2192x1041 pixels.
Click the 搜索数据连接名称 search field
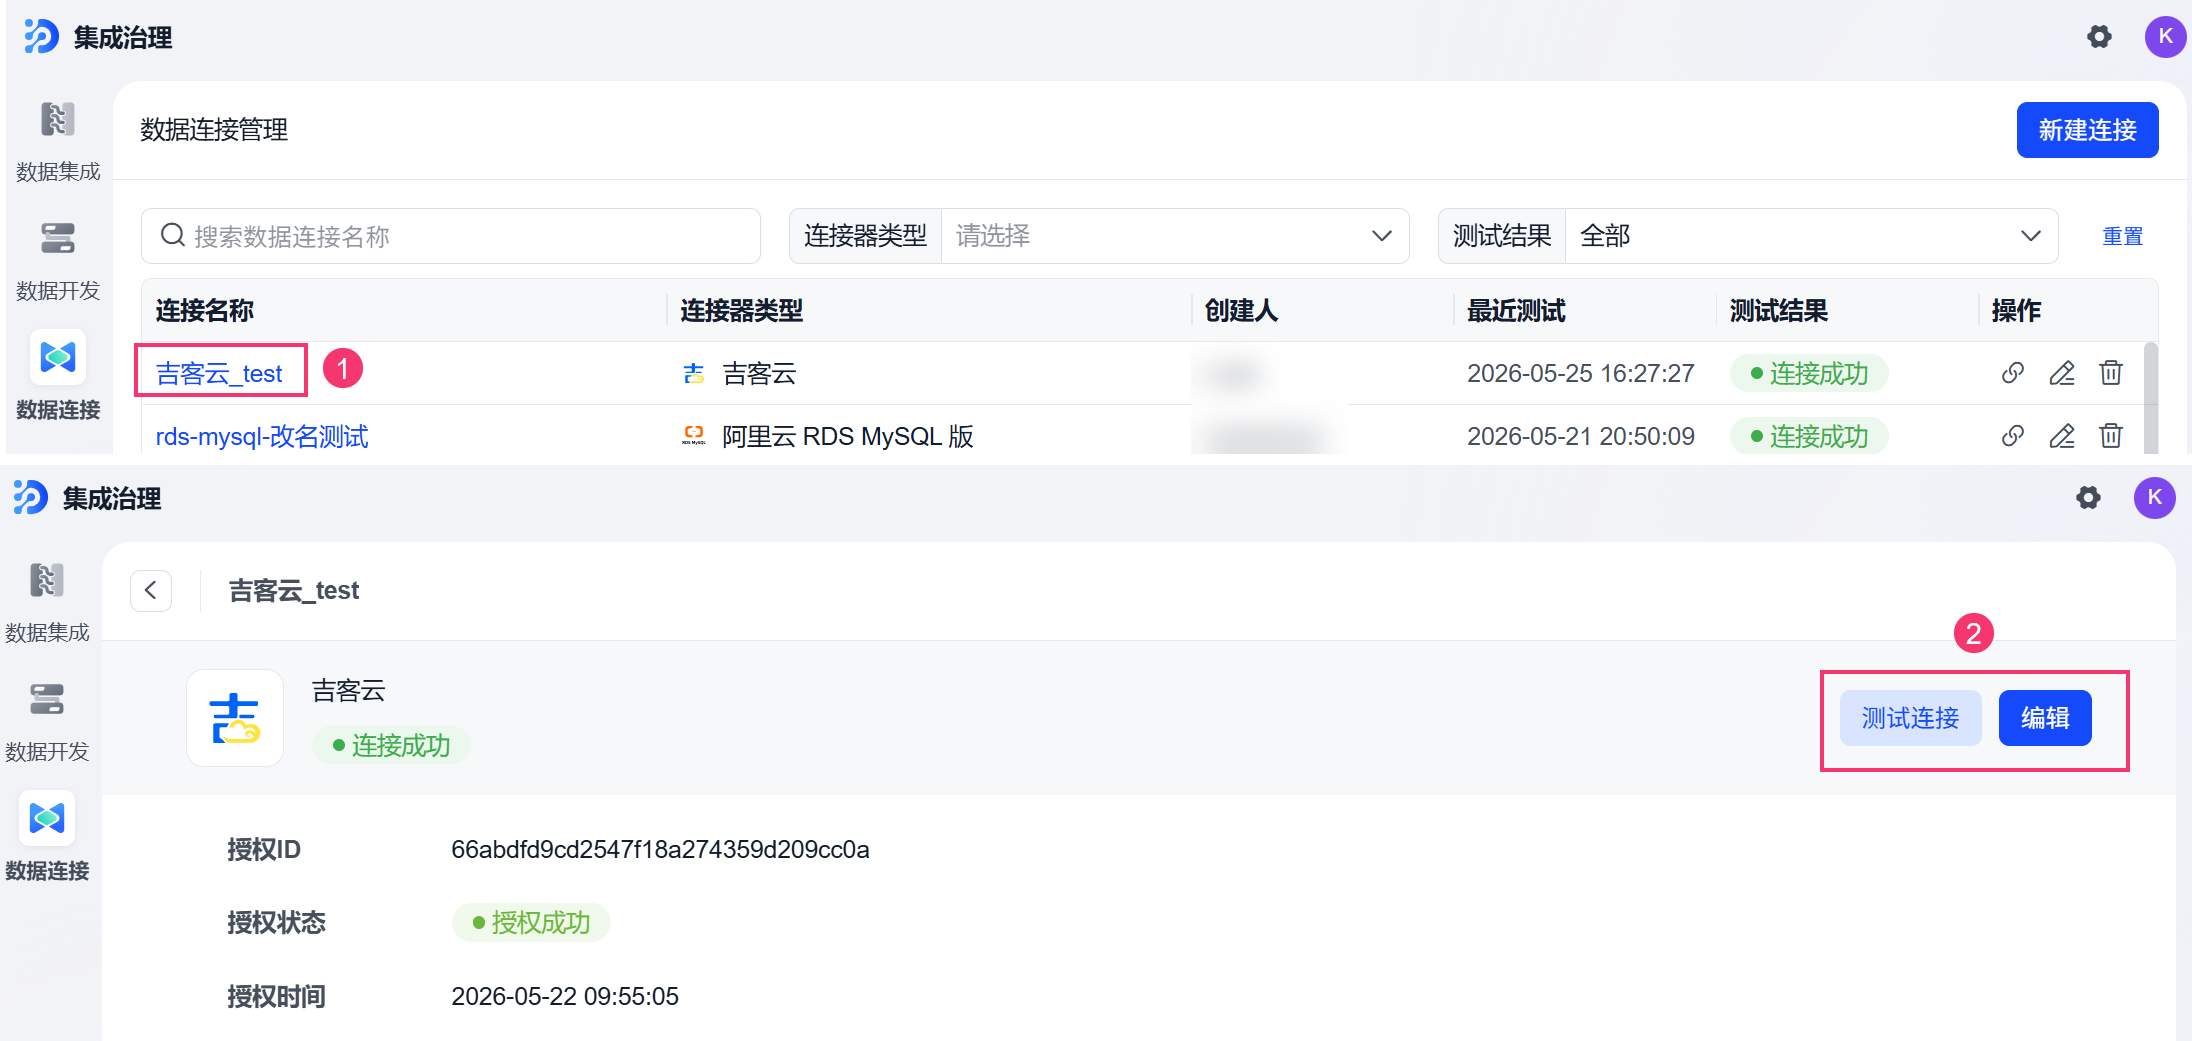451,236
